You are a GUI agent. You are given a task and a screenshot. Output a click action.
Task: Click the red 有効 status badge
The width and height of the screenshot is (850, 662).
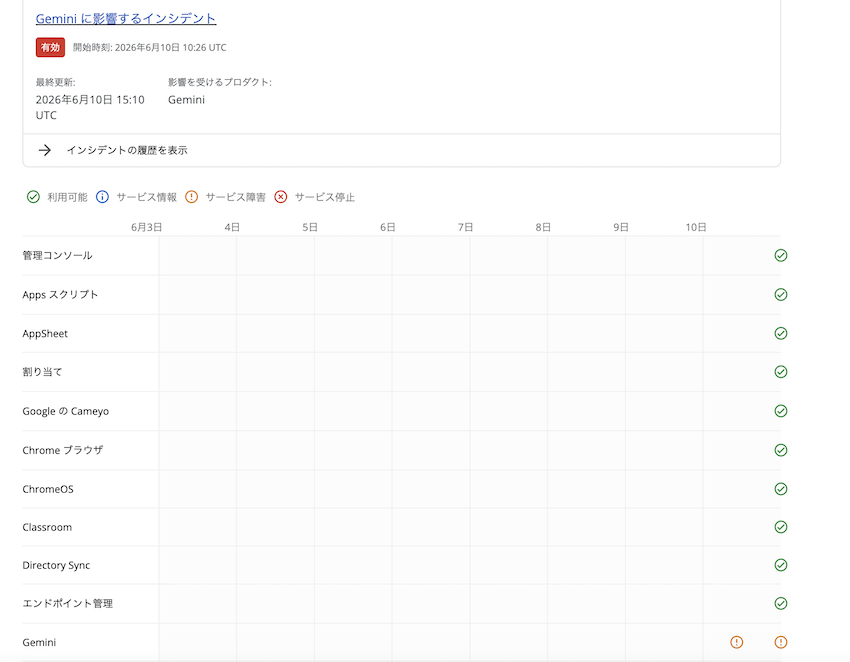point(50,47)
